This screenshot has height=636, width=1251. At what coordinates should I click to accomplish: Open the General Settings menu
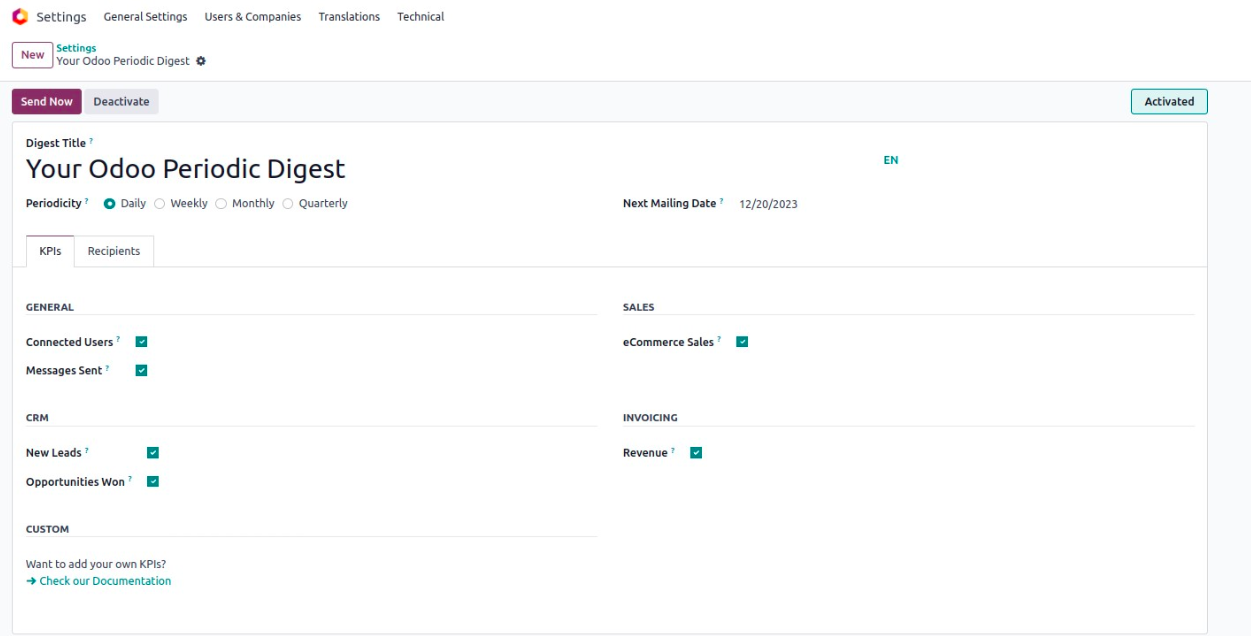click(145, 17)
